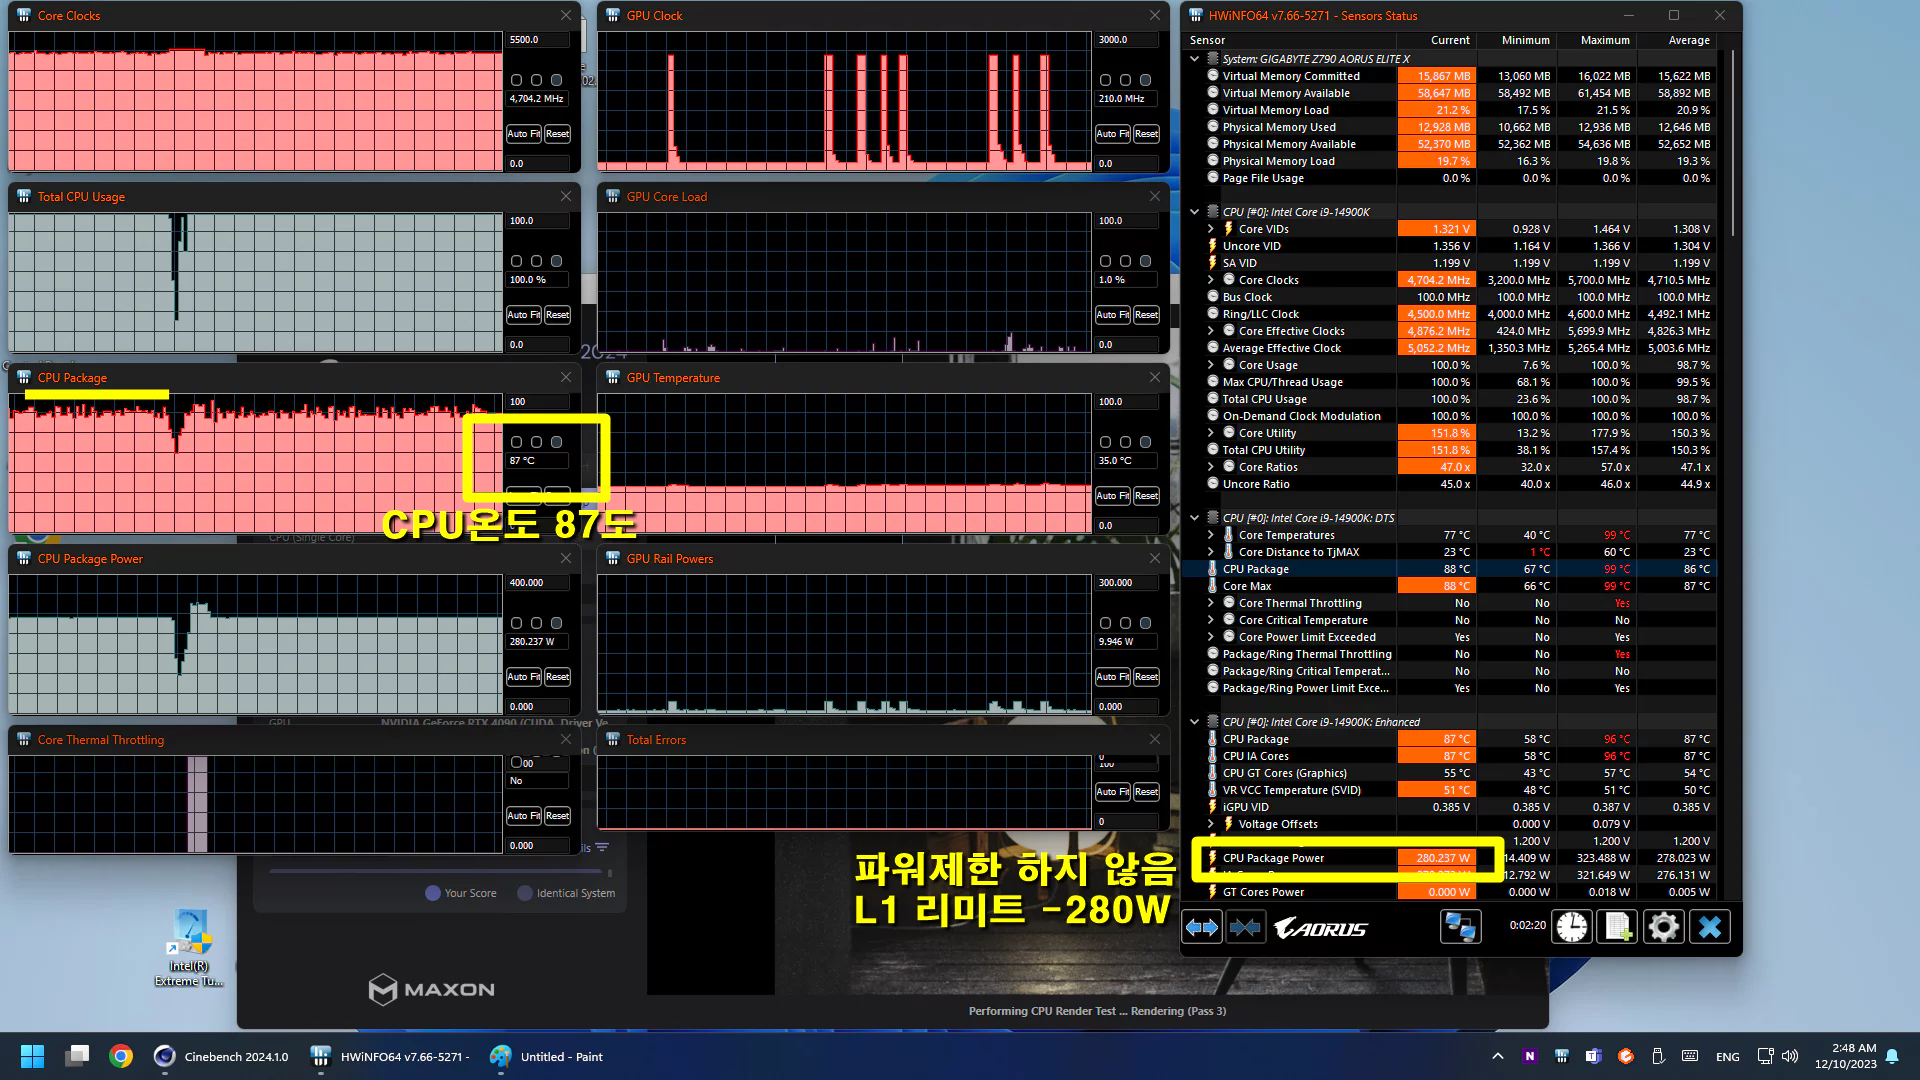
Task: Click the Minimum column header
Action: tap(1516, 40)
